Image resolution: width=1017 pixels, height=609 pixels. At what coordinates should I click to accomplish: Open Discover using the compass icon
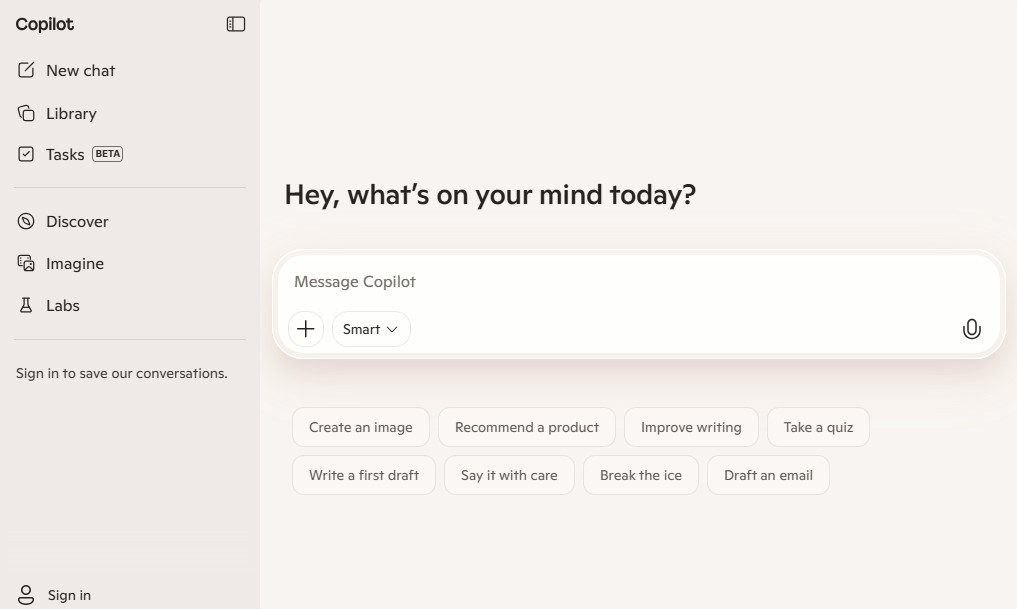(x=27, y=221)
